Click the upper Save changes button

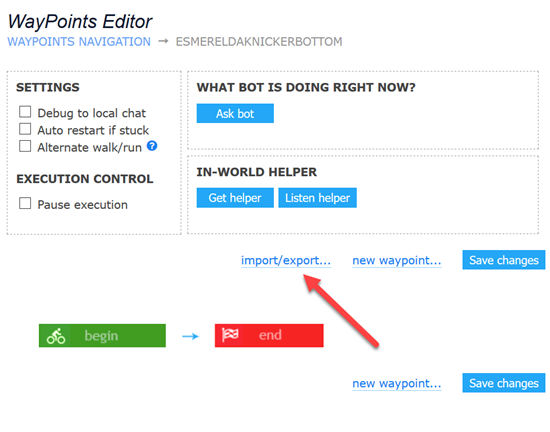504,260
